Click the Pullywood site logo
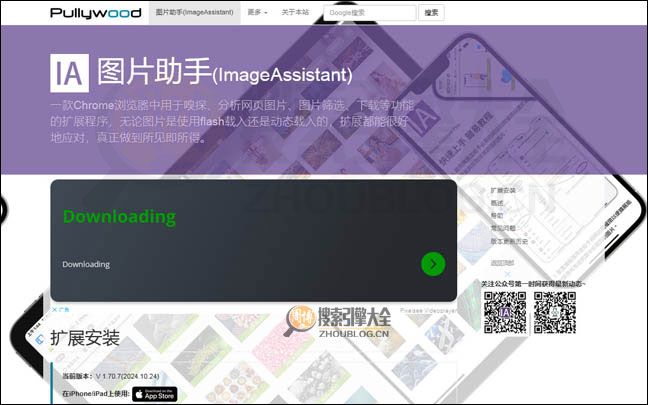Viewport: 648px width, 405px height. tap(95, 13)
